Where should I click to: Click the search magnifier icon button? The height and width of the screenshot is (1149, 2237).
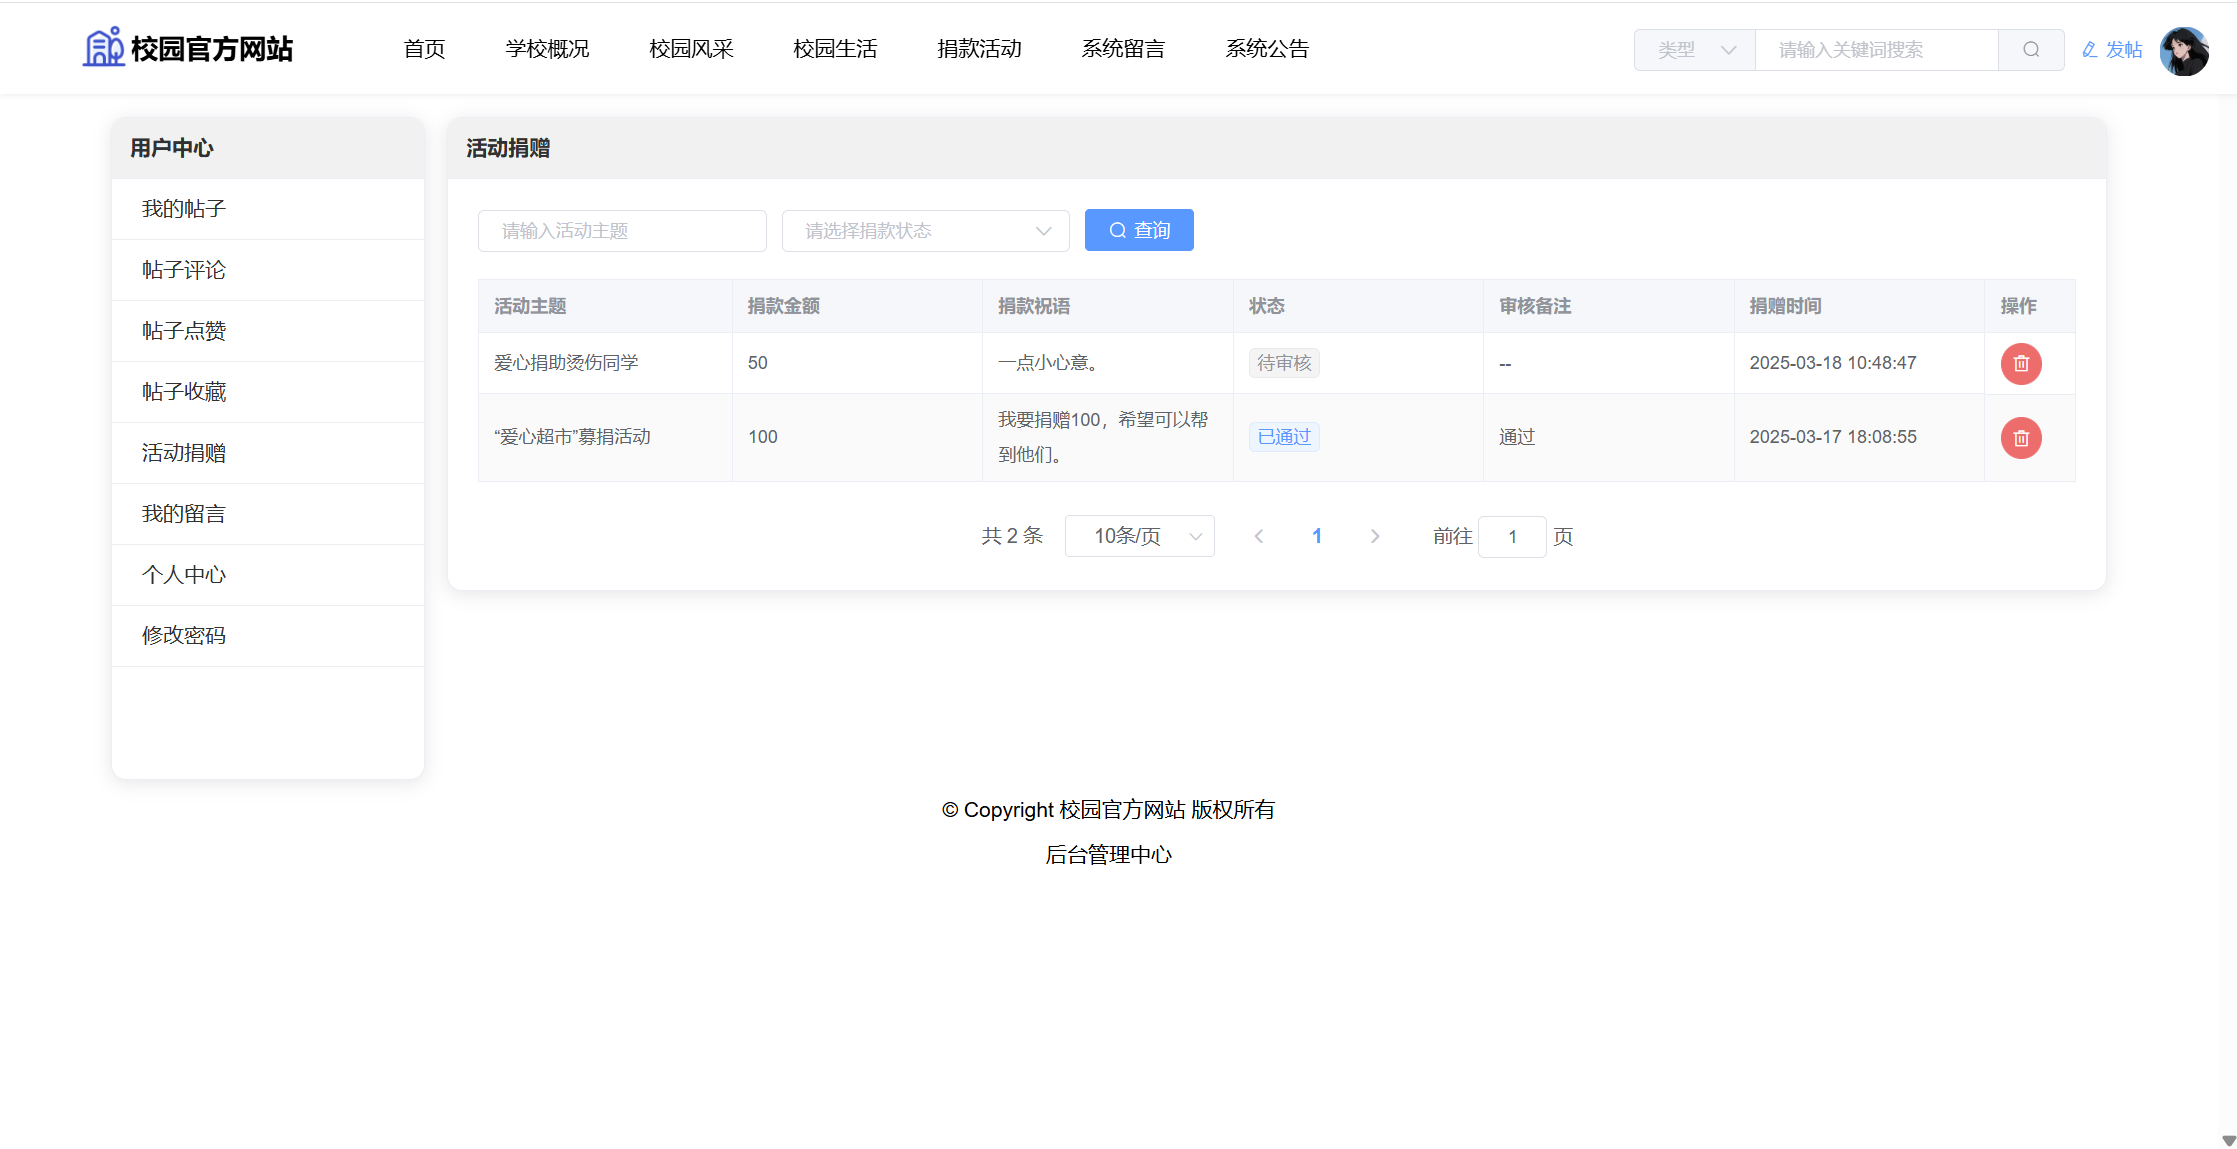coord(2030,50)
